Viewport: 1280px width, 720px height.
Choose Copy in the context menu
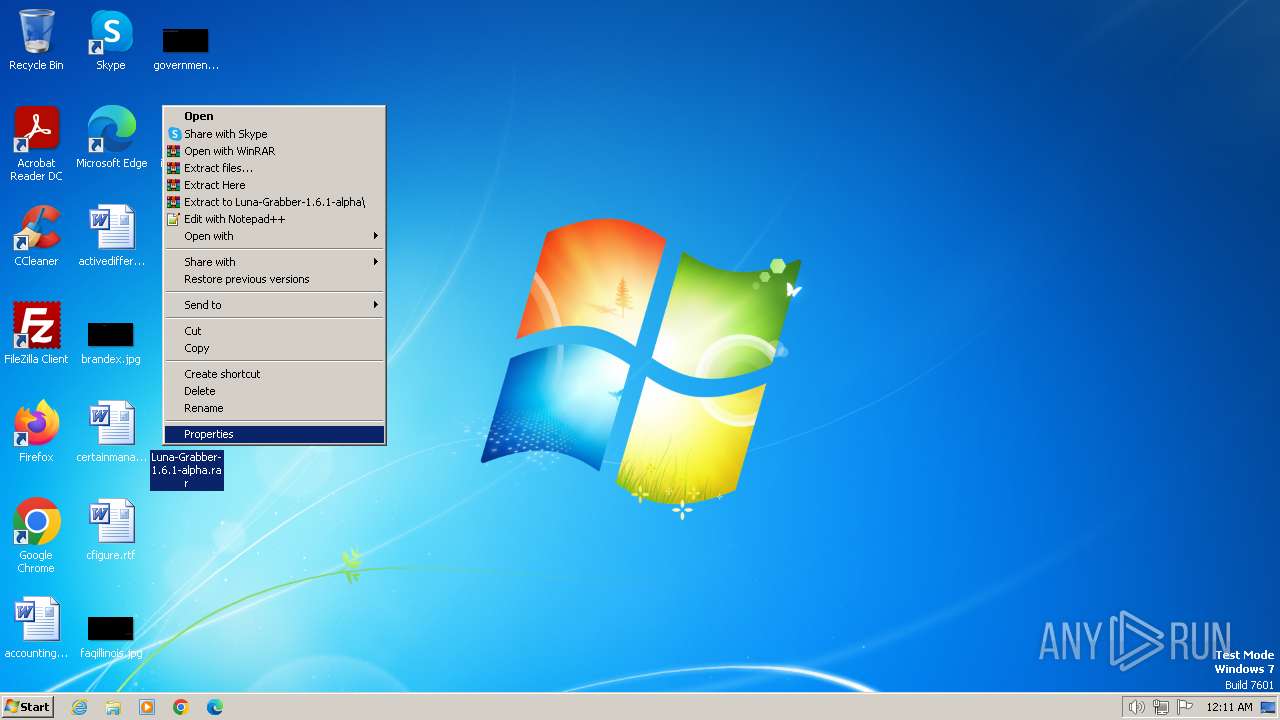pos(274,348)
